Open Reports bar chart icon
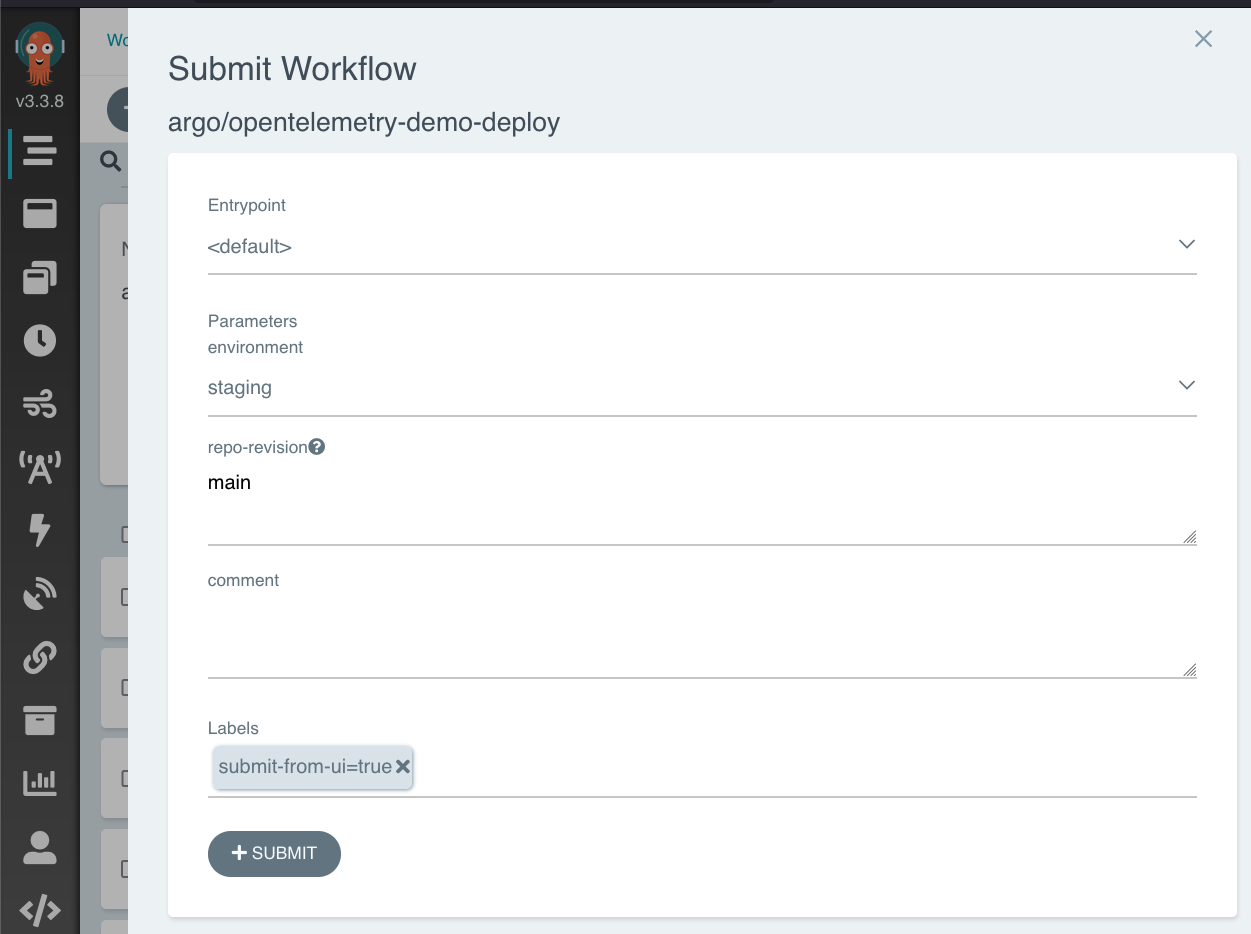 [40, 783]
